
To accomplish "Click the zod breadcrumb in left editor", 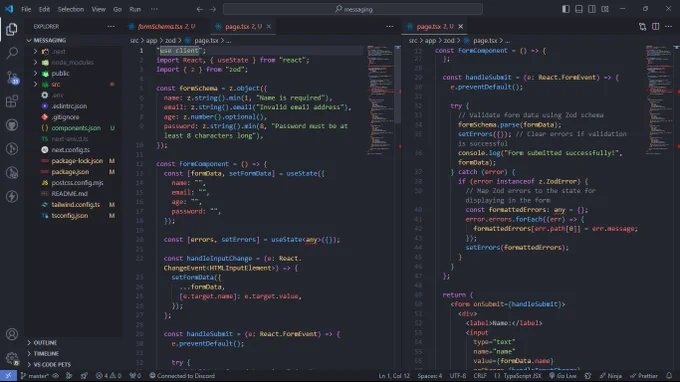I will pos(170,40).
